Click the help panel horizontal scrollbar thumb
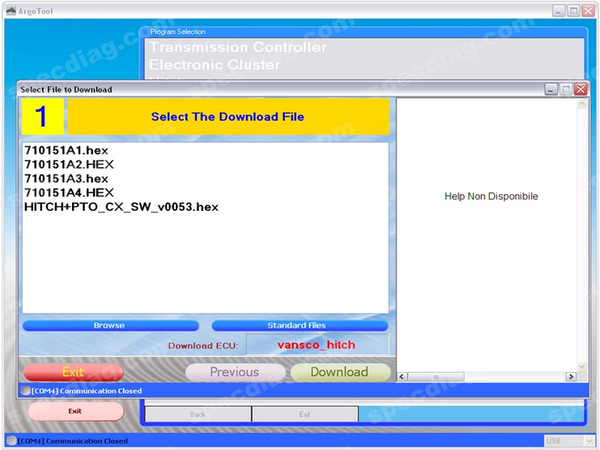This screenshot has width=600, height=450. (x=436, y=377)
